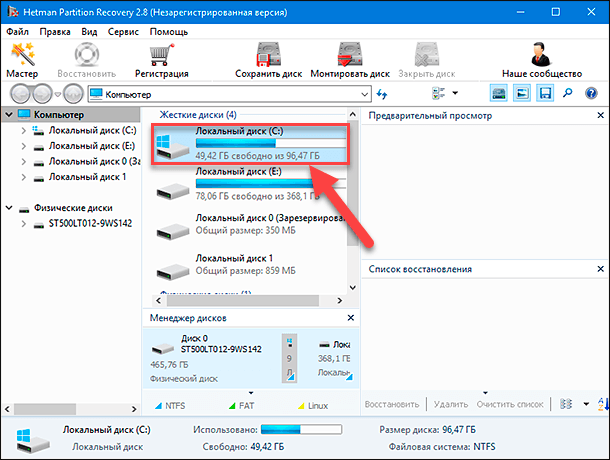Screen dimensions: 610x460
Task: Click Монтировать диск toolbar icon
Action: 350,60
